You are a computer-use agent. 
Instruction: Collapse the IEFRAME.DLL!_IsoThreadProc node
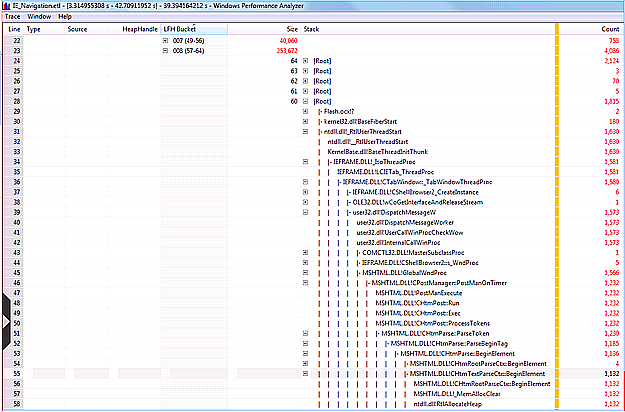305,162
